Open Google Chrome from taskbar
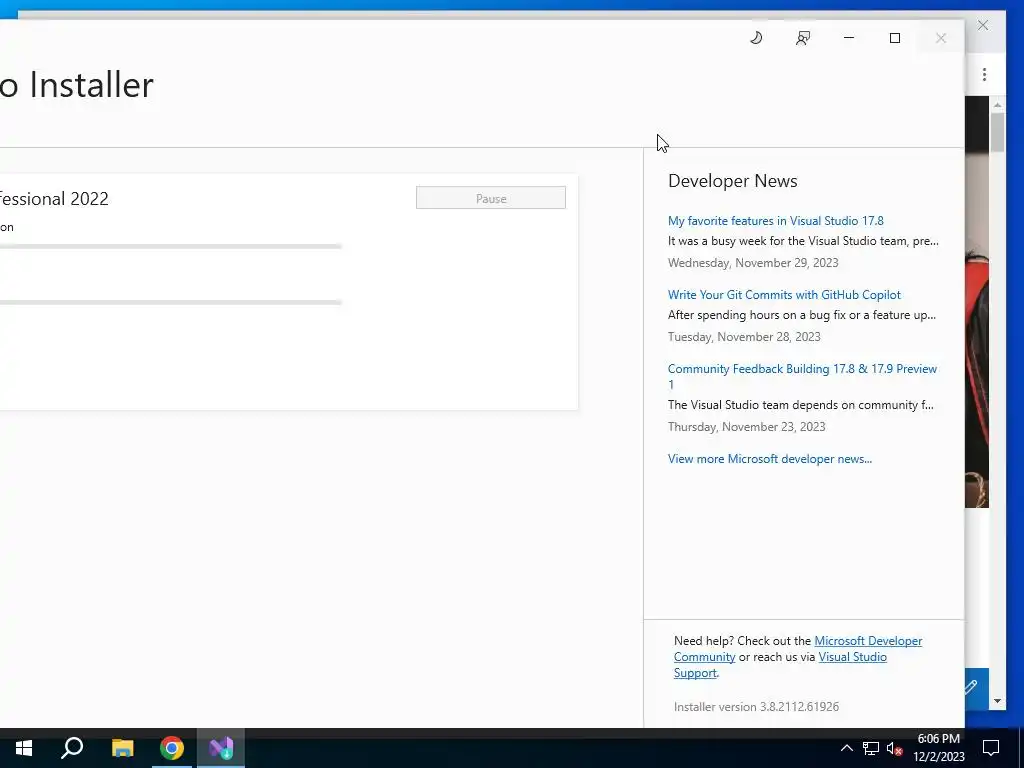Screen dimensions: 1024x768 click(172, 748)
